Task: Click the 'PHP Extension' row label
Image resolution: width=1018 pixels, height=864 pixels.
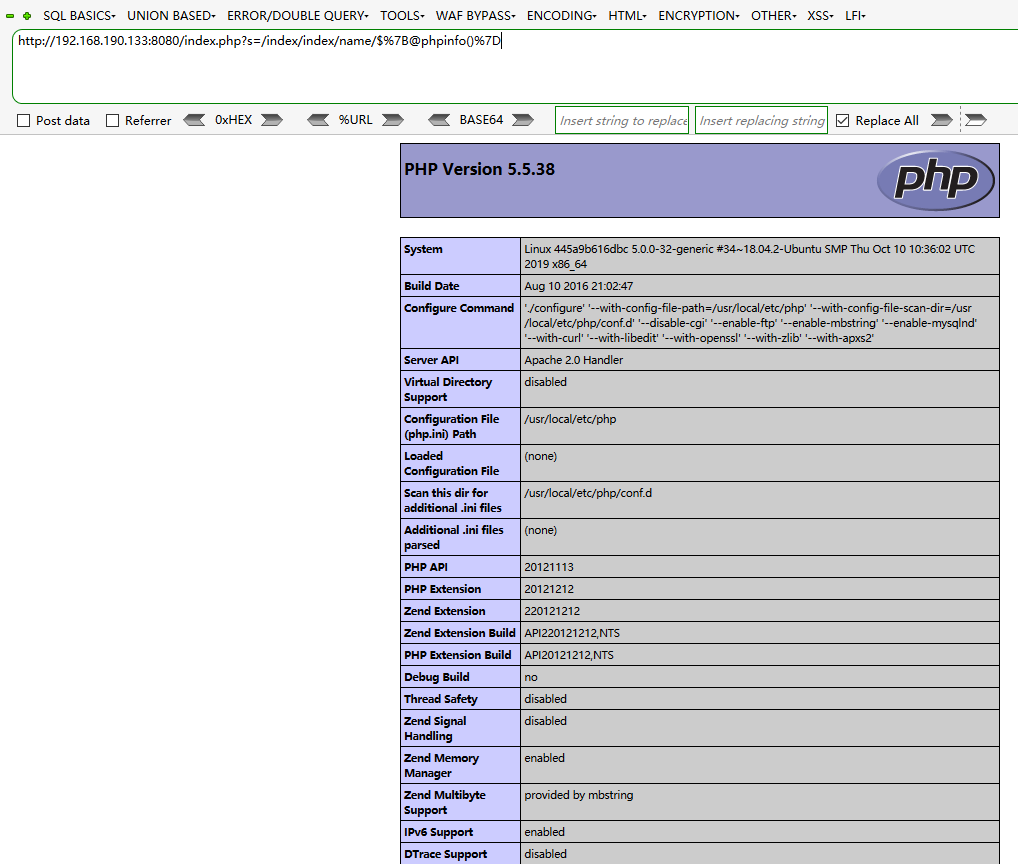Action: click(443, 589)
